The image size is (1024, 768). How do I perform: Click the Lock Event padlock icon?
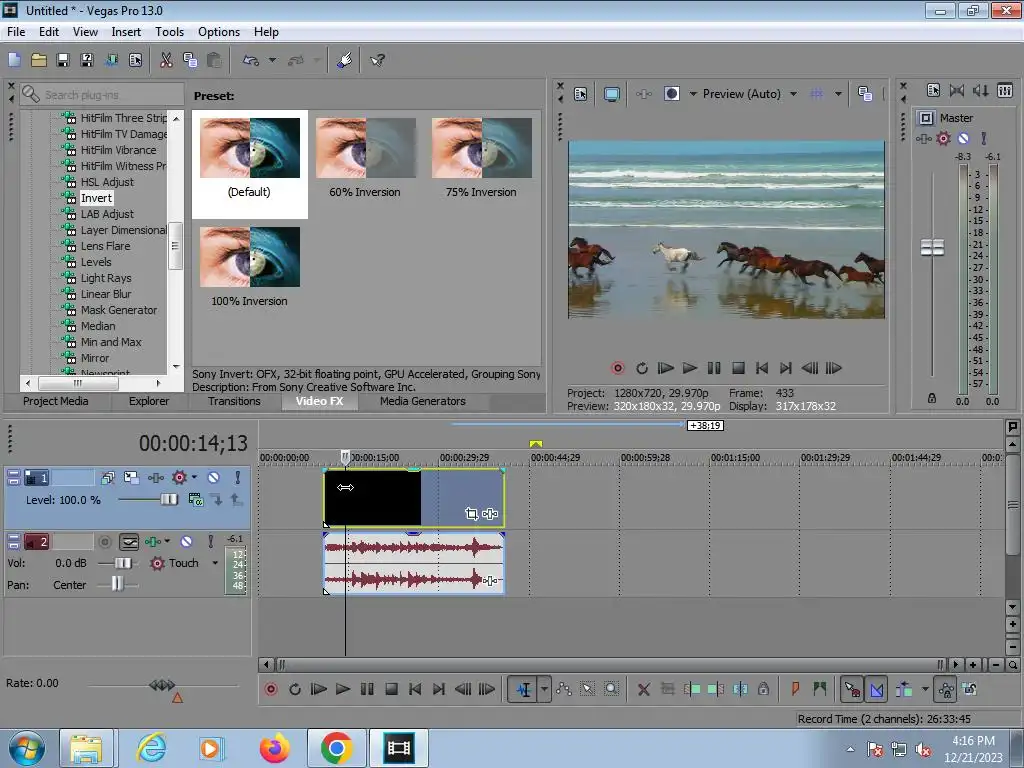coord(763,689)
